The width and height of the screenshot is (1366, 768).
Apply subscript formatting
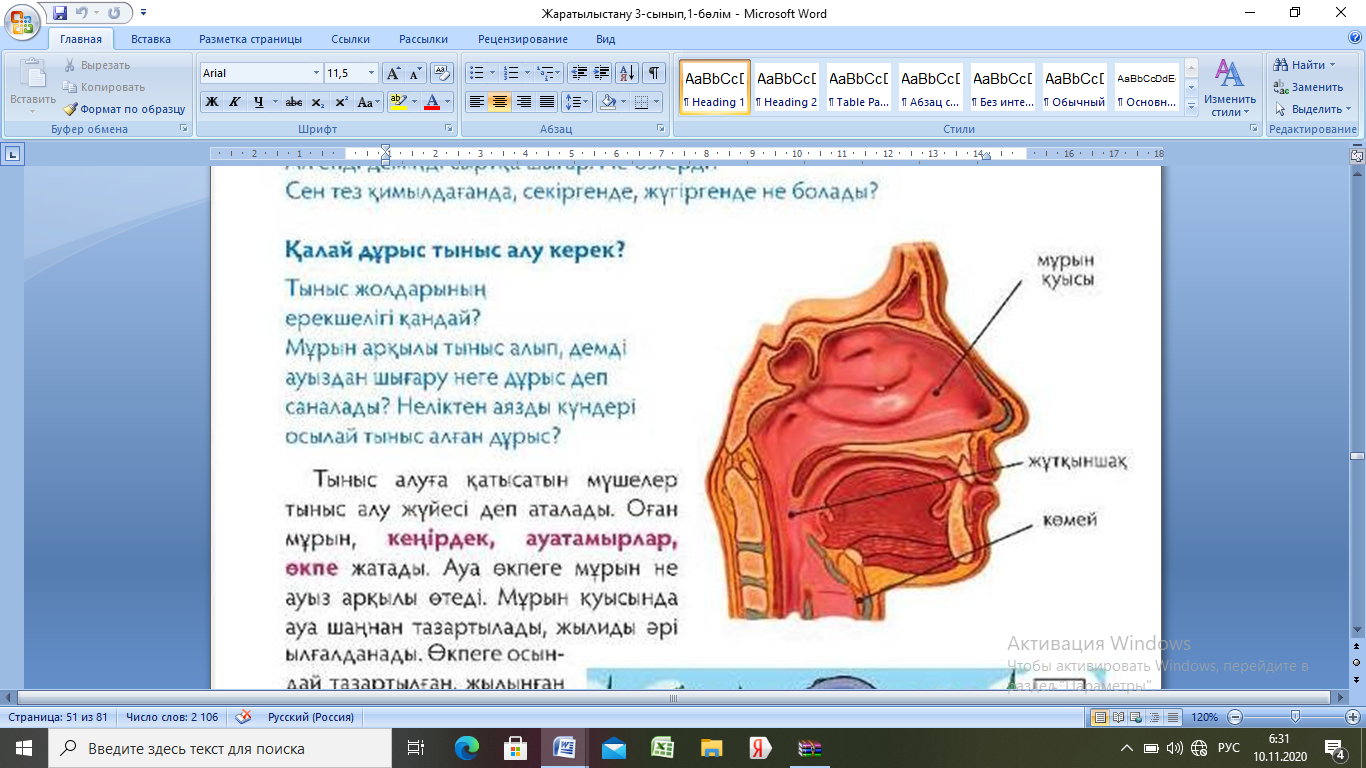coord(317,102)
